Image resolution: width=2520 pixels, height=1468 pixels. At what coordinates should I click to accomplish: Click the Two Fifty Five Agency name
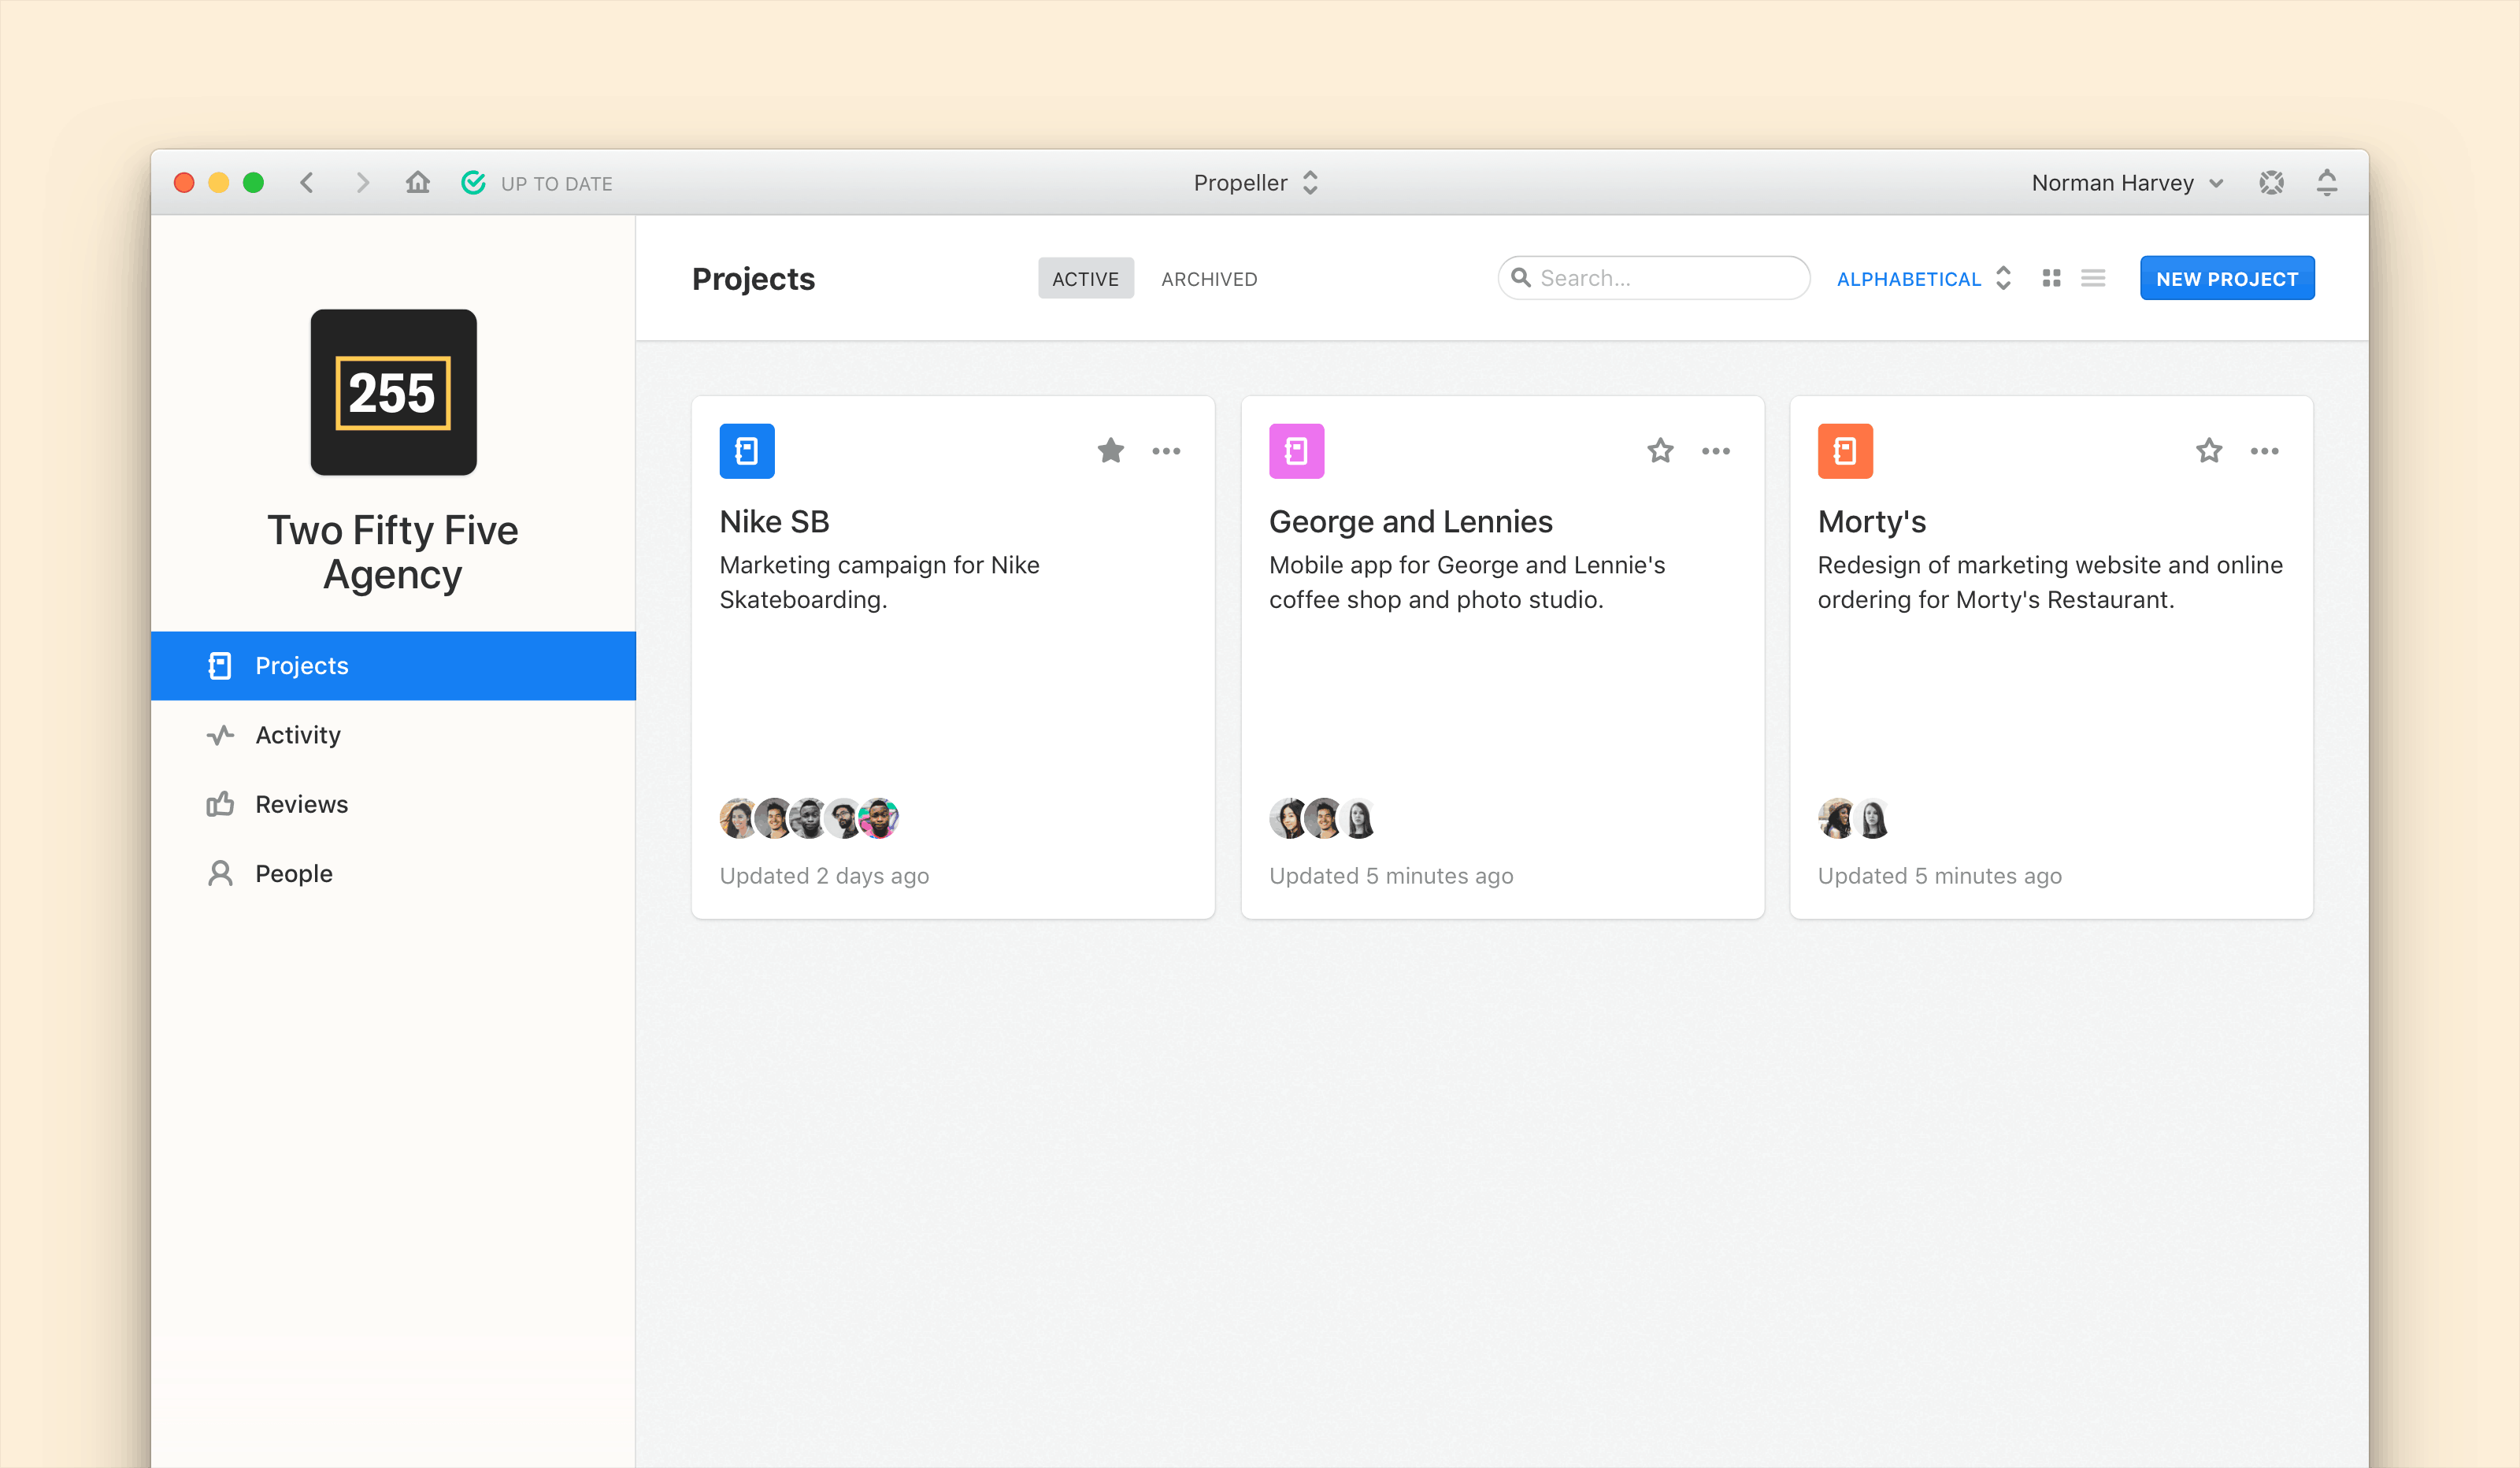coord(393,552)
